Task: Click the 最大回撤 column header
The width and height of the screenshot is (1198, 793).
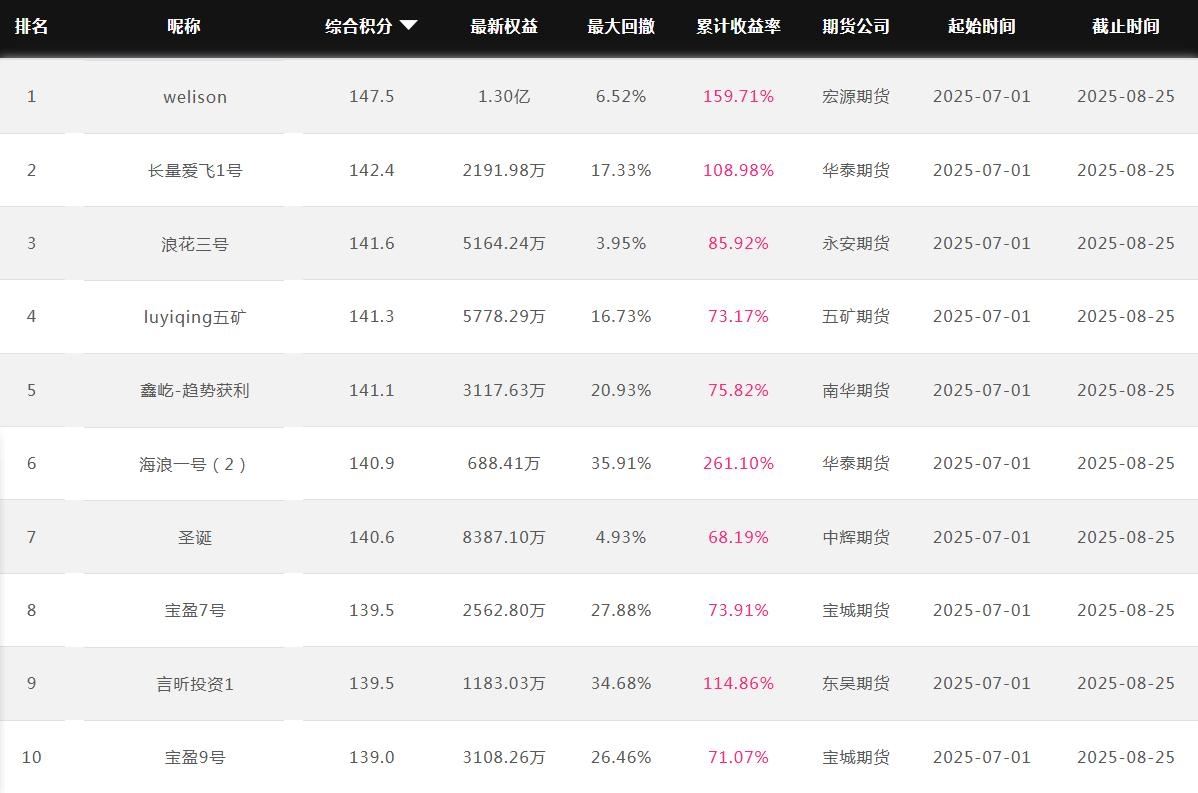Action: [x=620, y=26]
